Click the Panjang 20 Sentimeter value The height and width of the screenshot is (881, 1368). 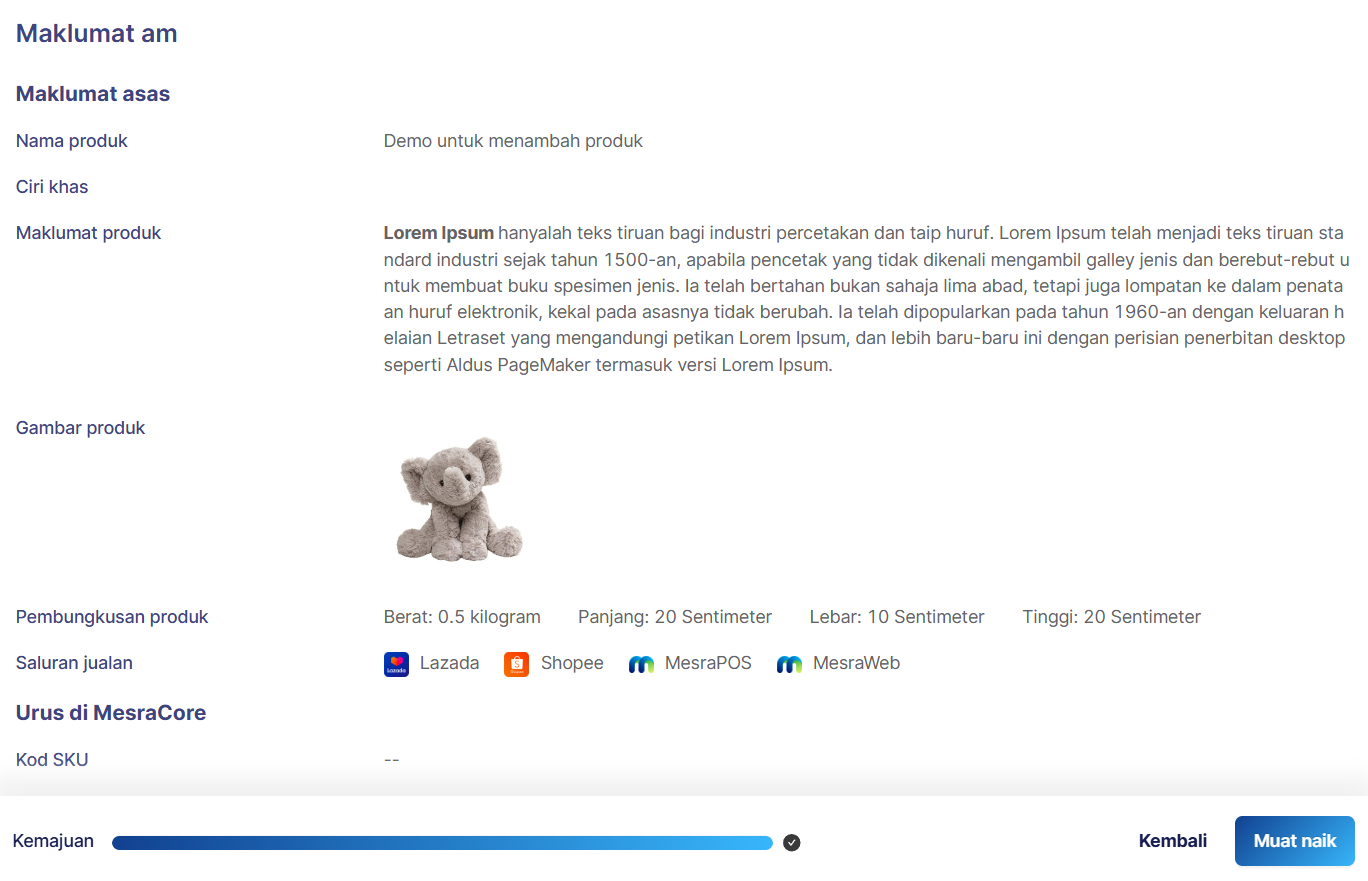[675, 617]
